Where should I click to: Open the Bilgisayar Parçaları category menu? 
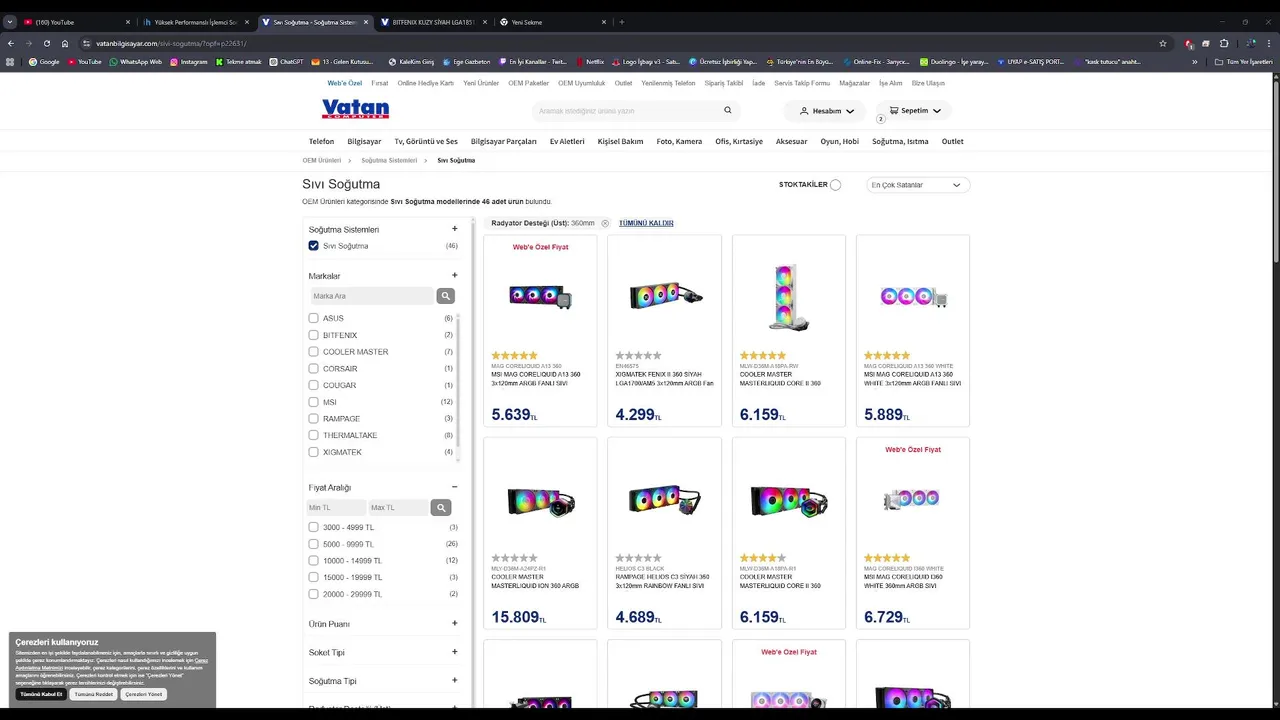(x=504, y=141)
